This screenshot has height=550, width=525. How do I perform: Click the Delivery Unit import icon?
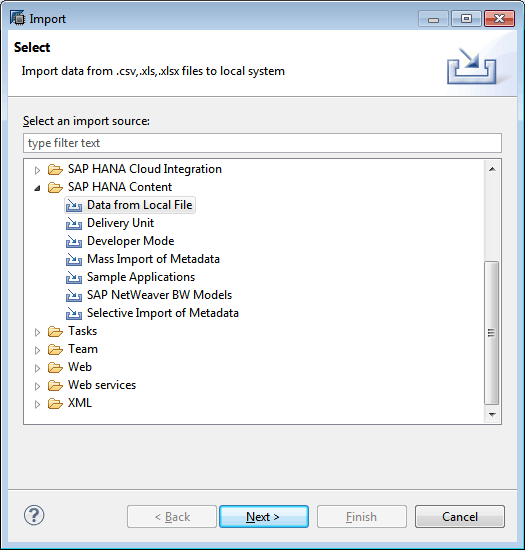74,223
